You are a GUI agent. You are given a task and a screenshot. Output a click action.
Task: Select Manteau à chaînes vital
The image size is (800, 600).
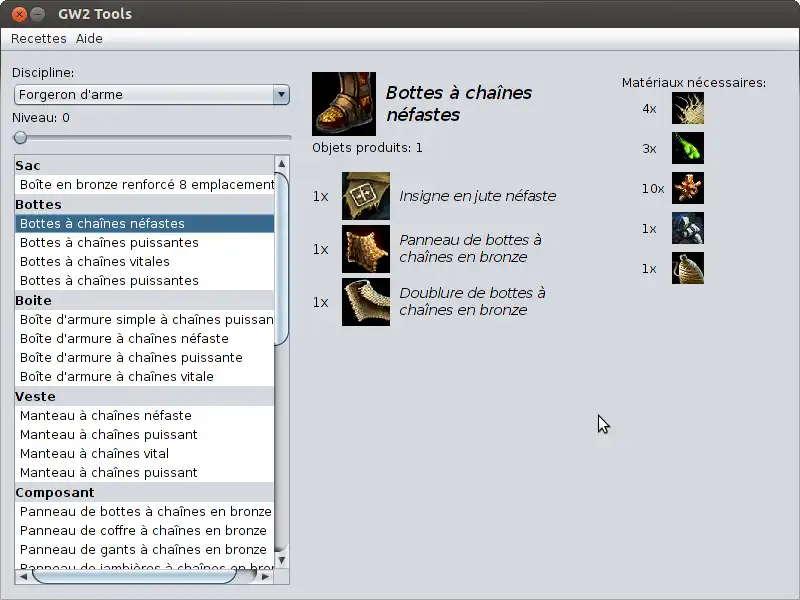pos(144,454)
